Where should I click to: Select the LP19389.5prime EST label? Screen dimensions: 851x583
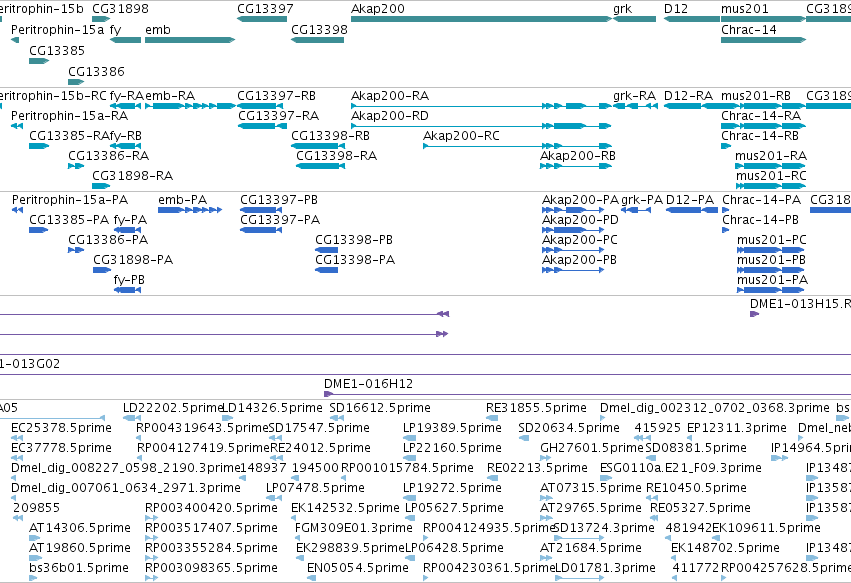tap(452, 428)
